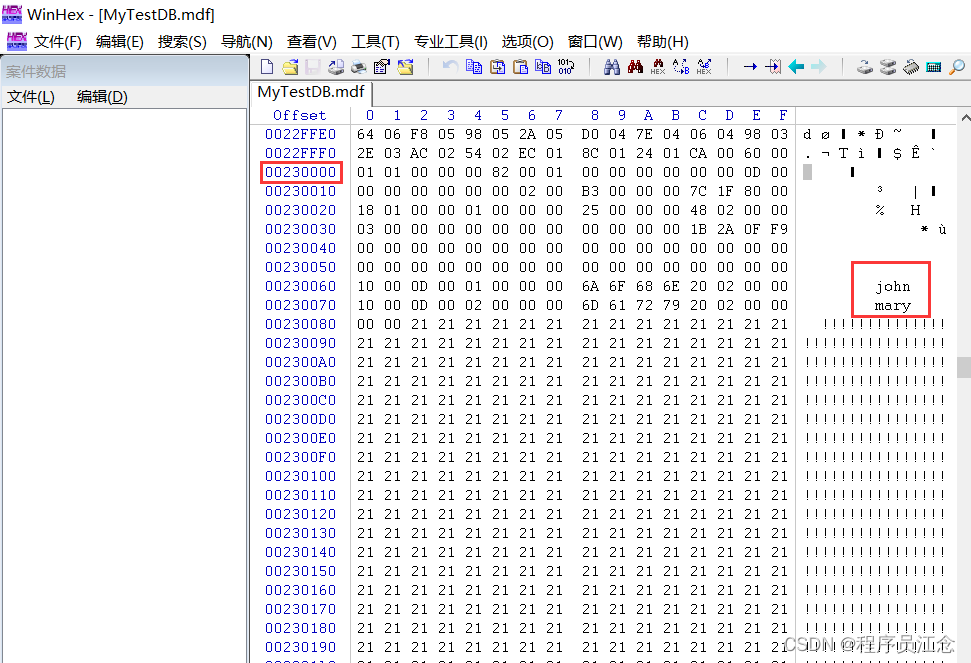The height and width of the screenshot is (663, 971).
Task: Click offset 00230070 row label
Action: click(300, 305)
